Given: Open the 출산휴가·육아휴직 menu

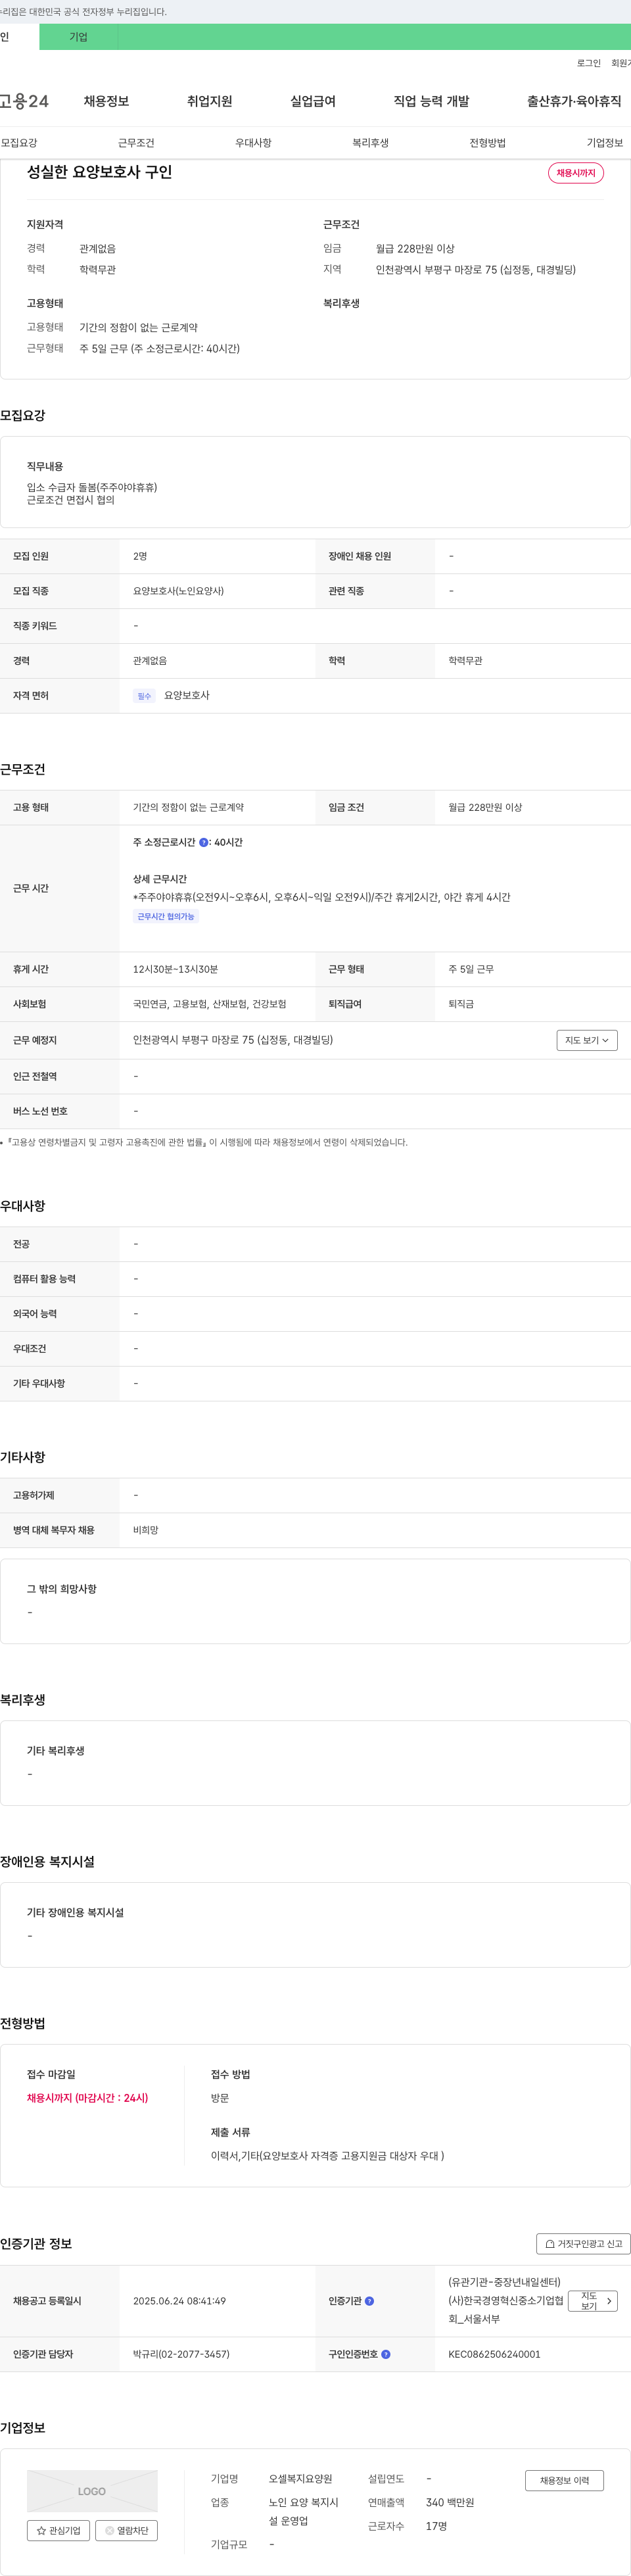Looking at the screenshot, I should click(x=574, y=101).
